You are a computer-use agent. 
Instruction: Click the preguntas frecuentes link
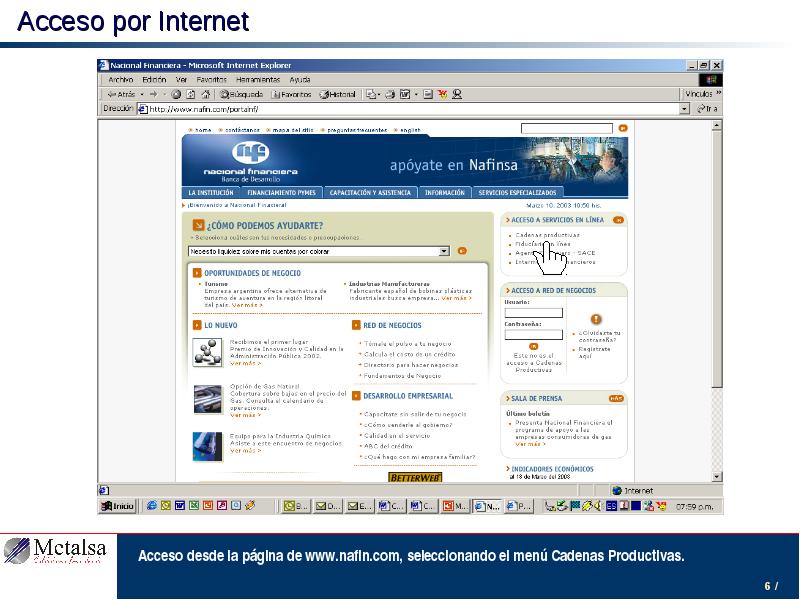357,130
